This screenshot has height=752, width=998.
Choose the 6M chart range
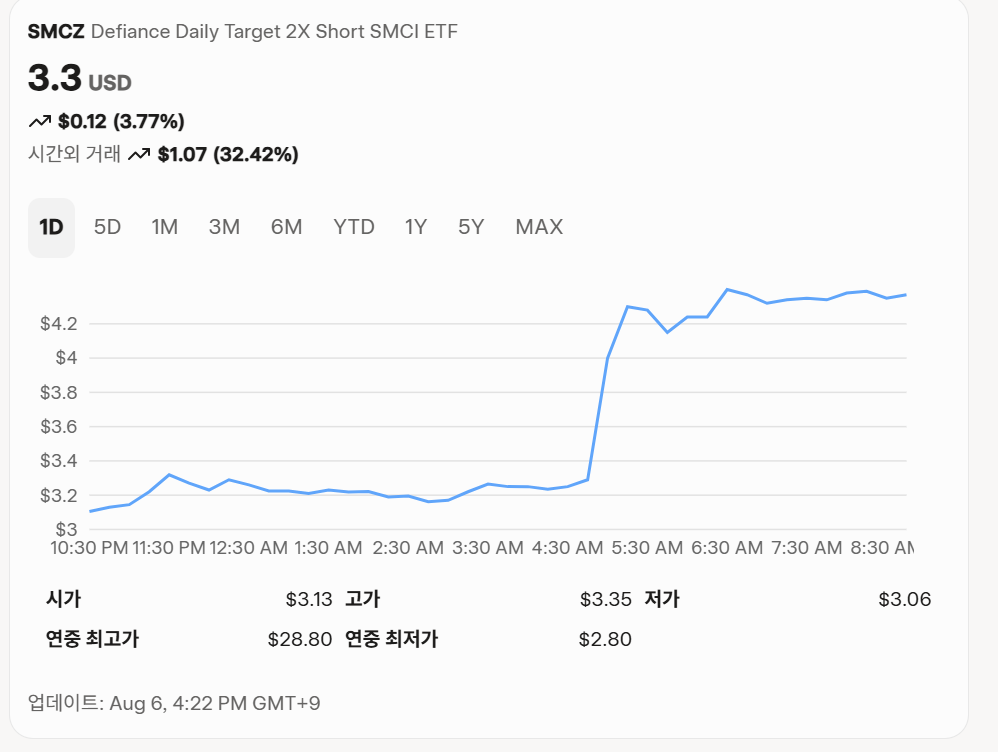click(286, 227)
